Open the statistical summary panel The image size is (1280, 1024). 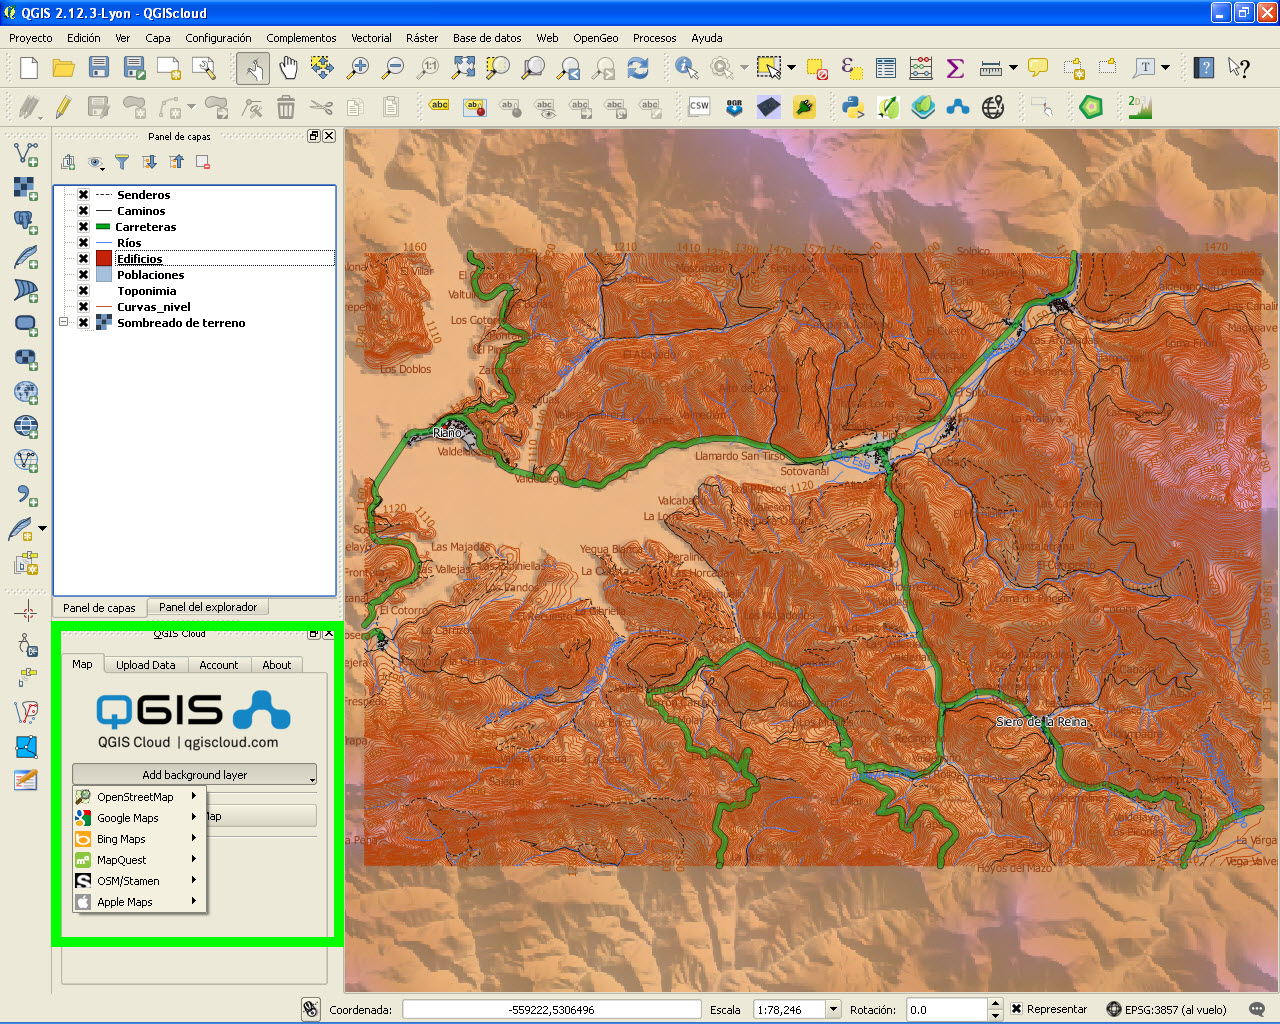pyautogui.click(x=953, y=68)
